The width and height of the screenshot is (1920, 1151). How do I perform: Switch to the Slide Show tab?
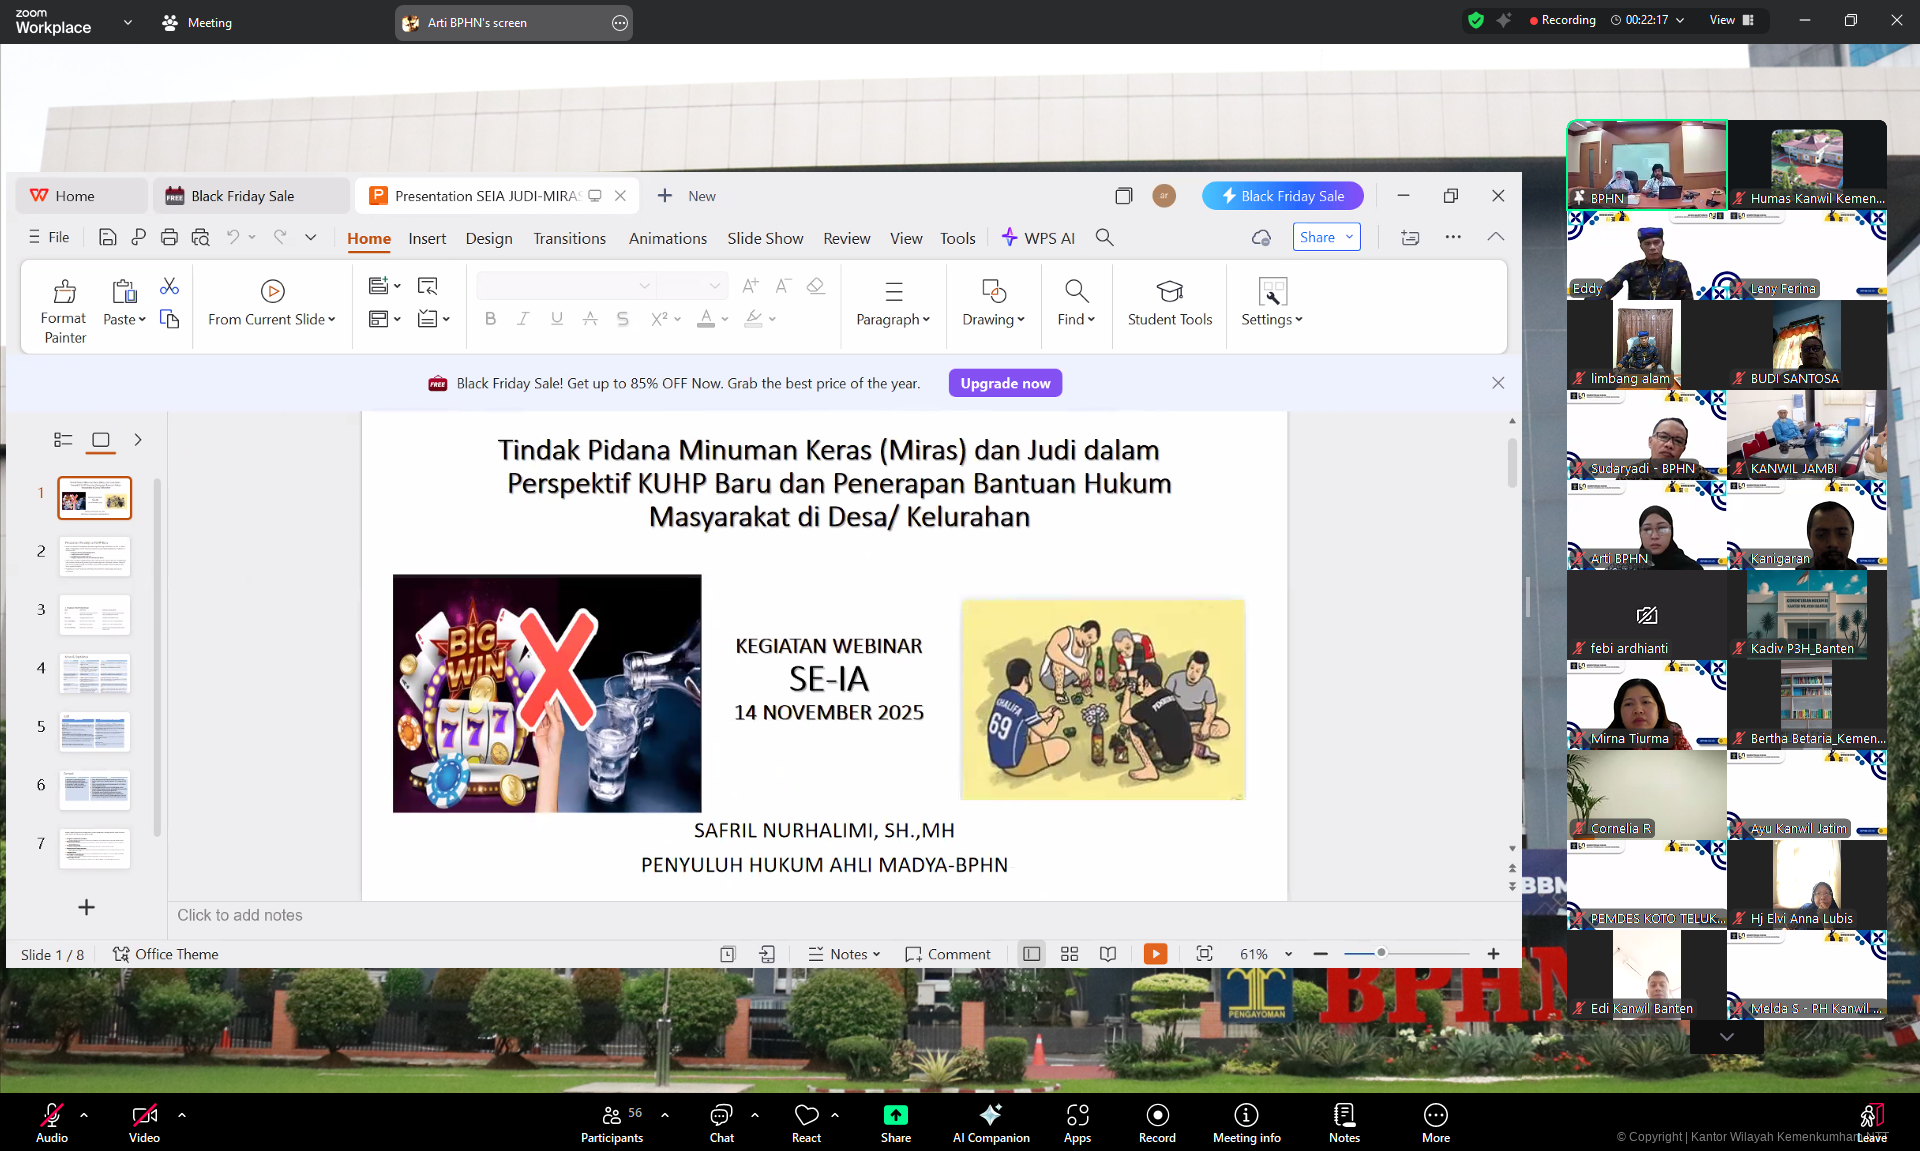[x=764, y=238]
